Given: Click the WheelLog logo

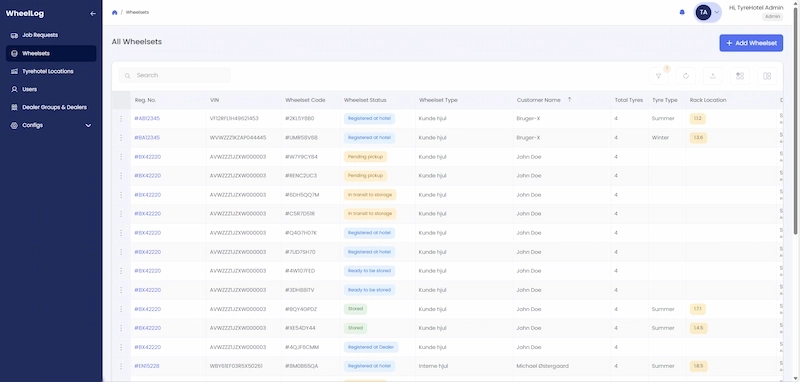Looking at the screenshot, I should pyautogui.click(x=24, y=14).
